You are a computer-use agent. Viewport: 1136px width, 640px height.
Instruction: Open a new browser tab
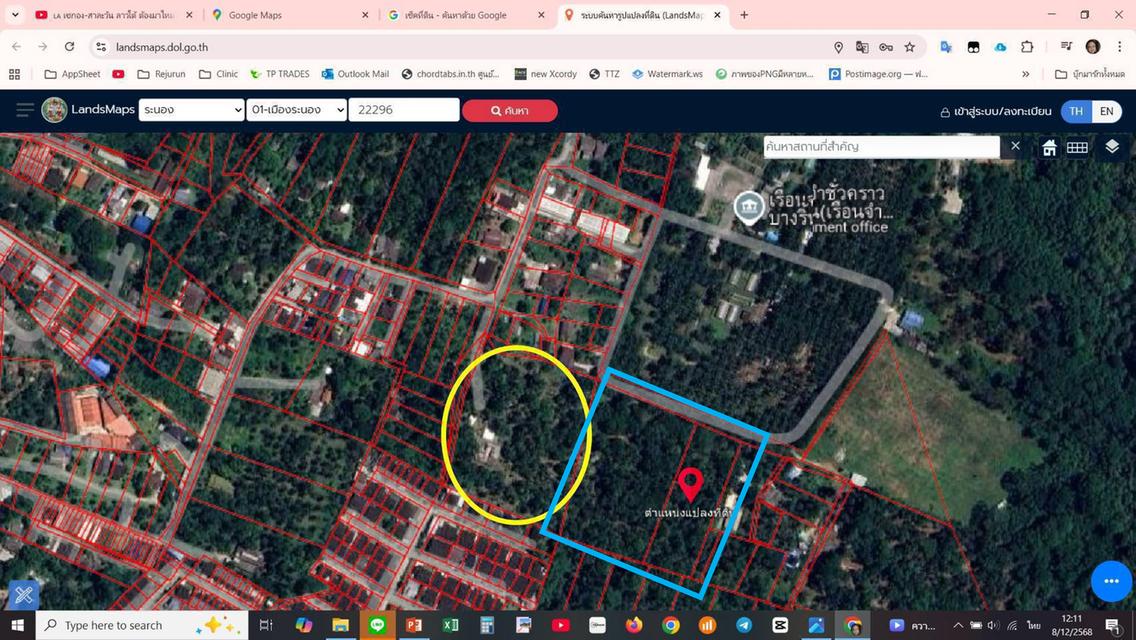point(744,14)
